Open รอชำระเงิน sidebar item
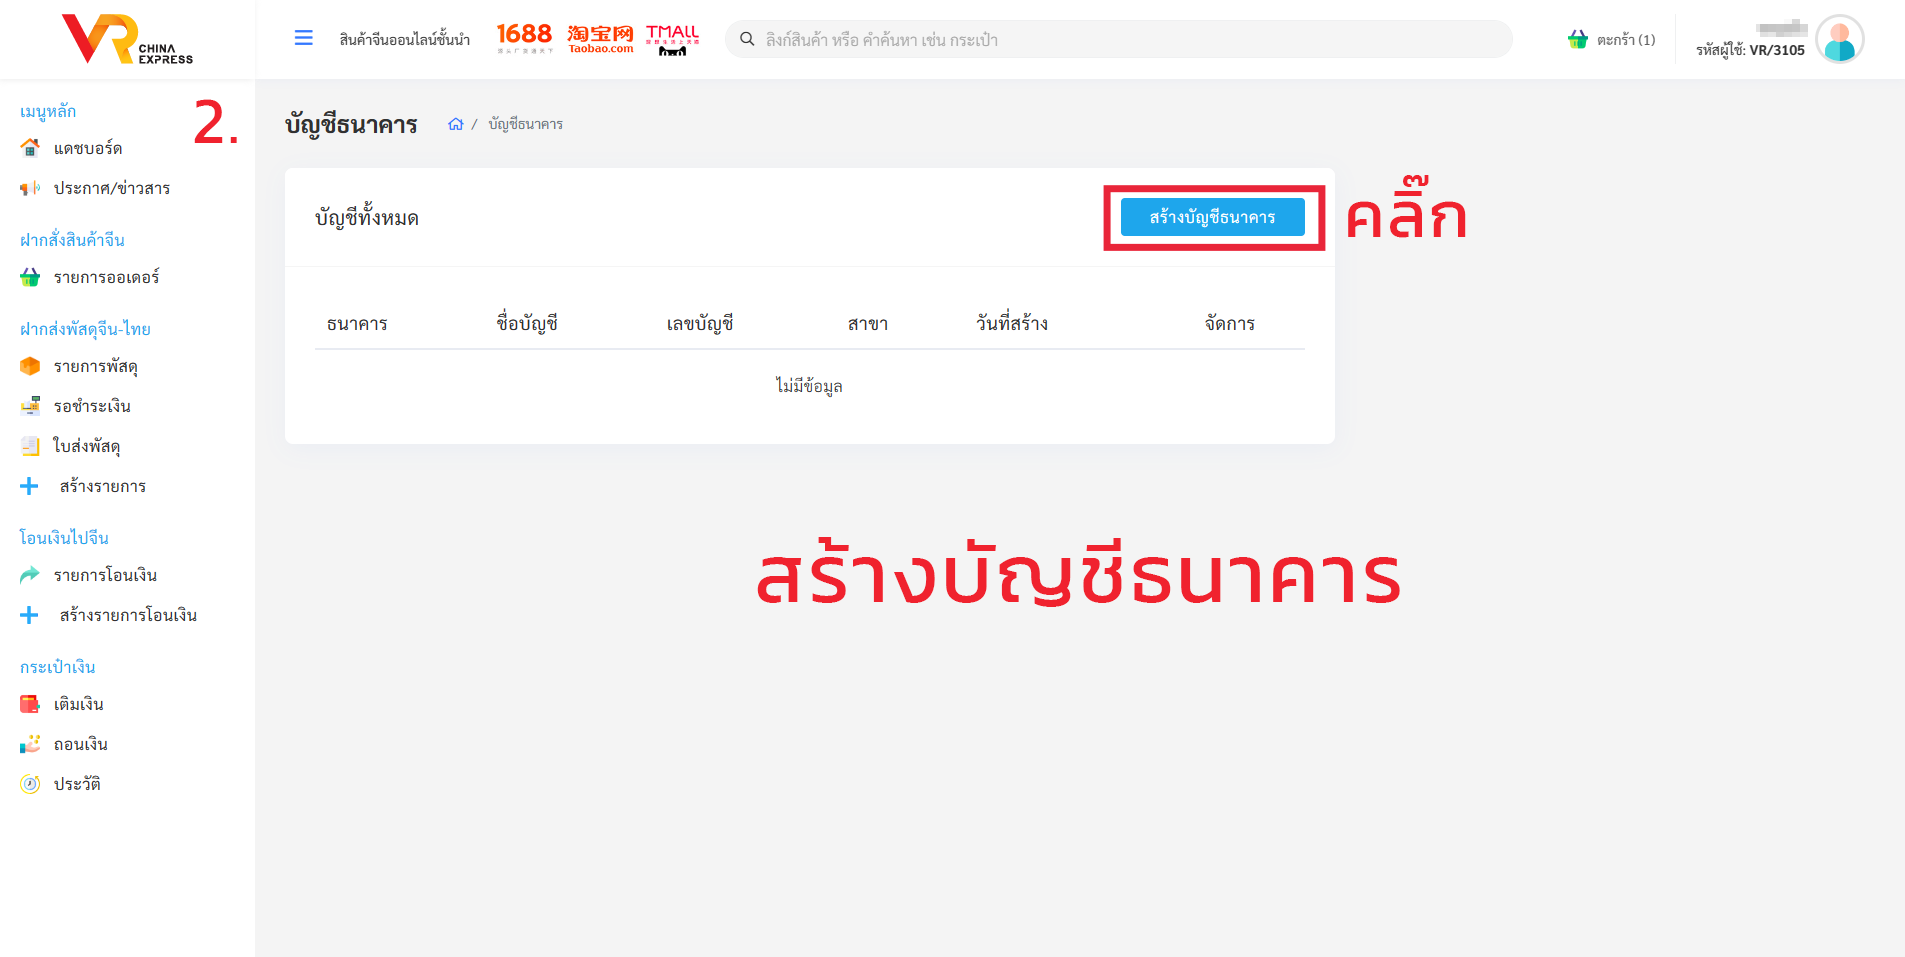 [x=92, y=406]
